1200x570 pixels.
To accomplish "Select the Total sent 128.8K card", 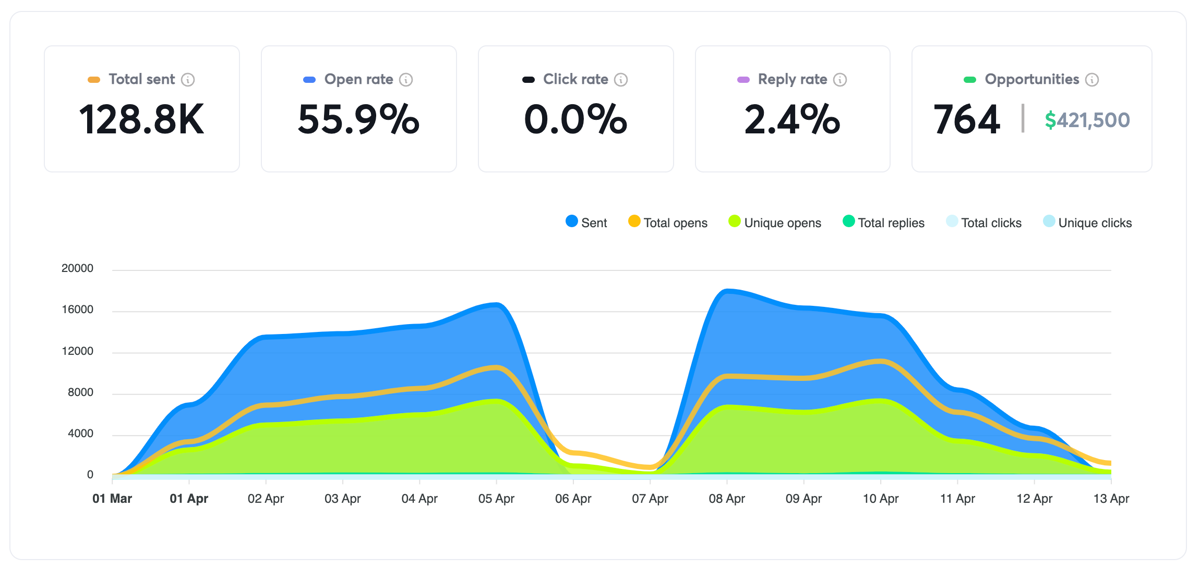I will (142, 109).
